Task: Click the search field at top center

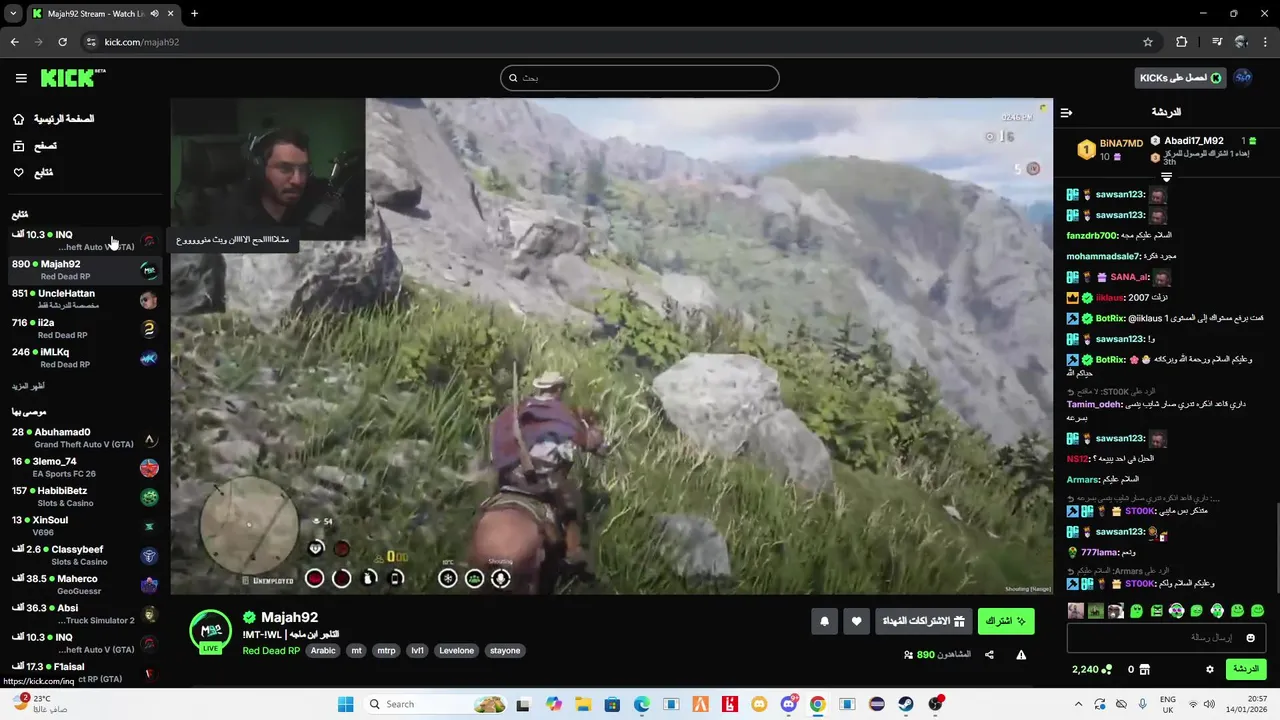Action: pos(640,78)
